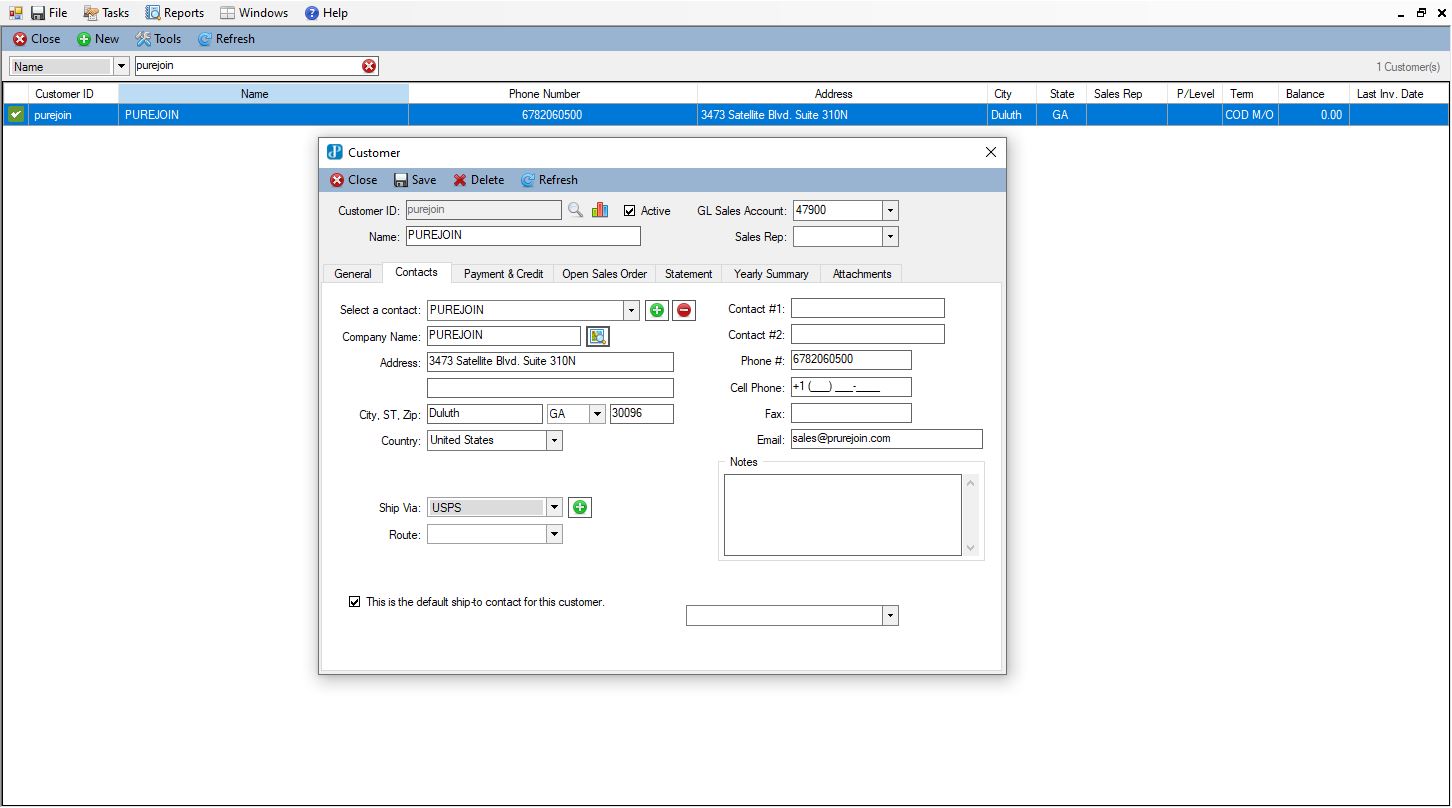Image resolution: width=1452 pixels, height=808 pixels.
Task: Refresh the customer list in main toolbar
Action: [x=226, y=39]
